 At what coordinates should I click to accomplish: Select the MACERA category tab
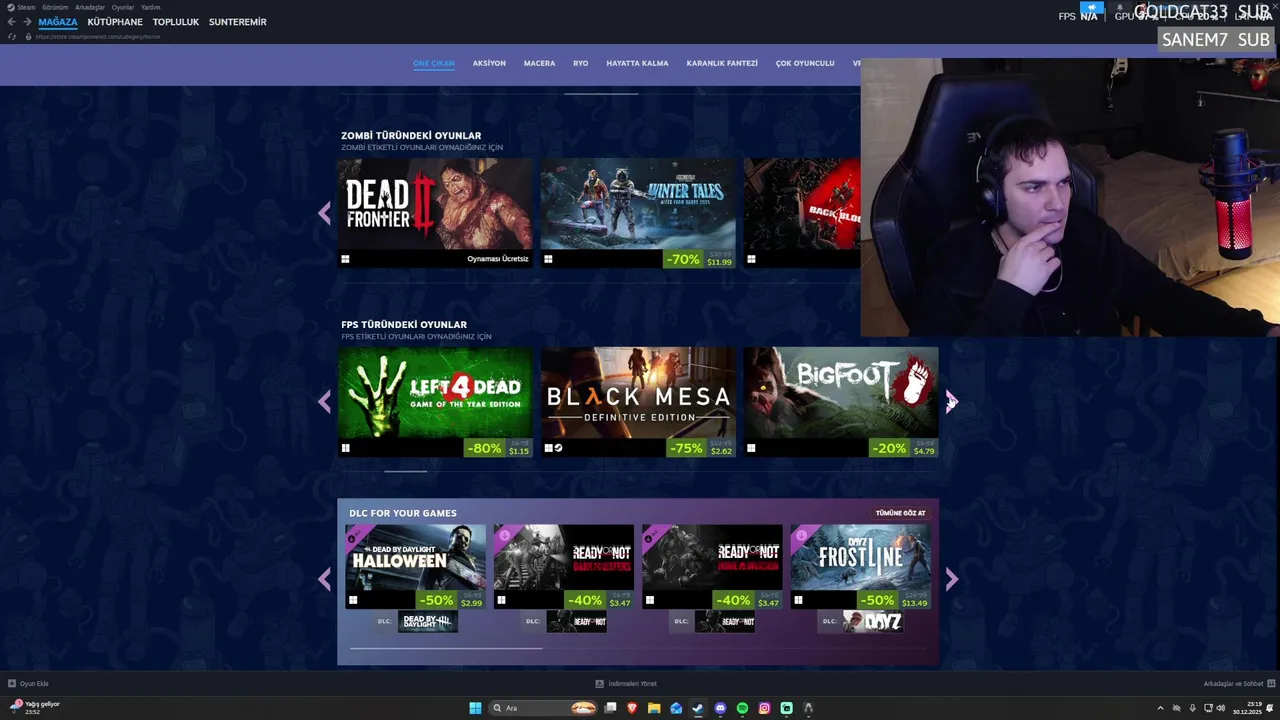(539, 63)
